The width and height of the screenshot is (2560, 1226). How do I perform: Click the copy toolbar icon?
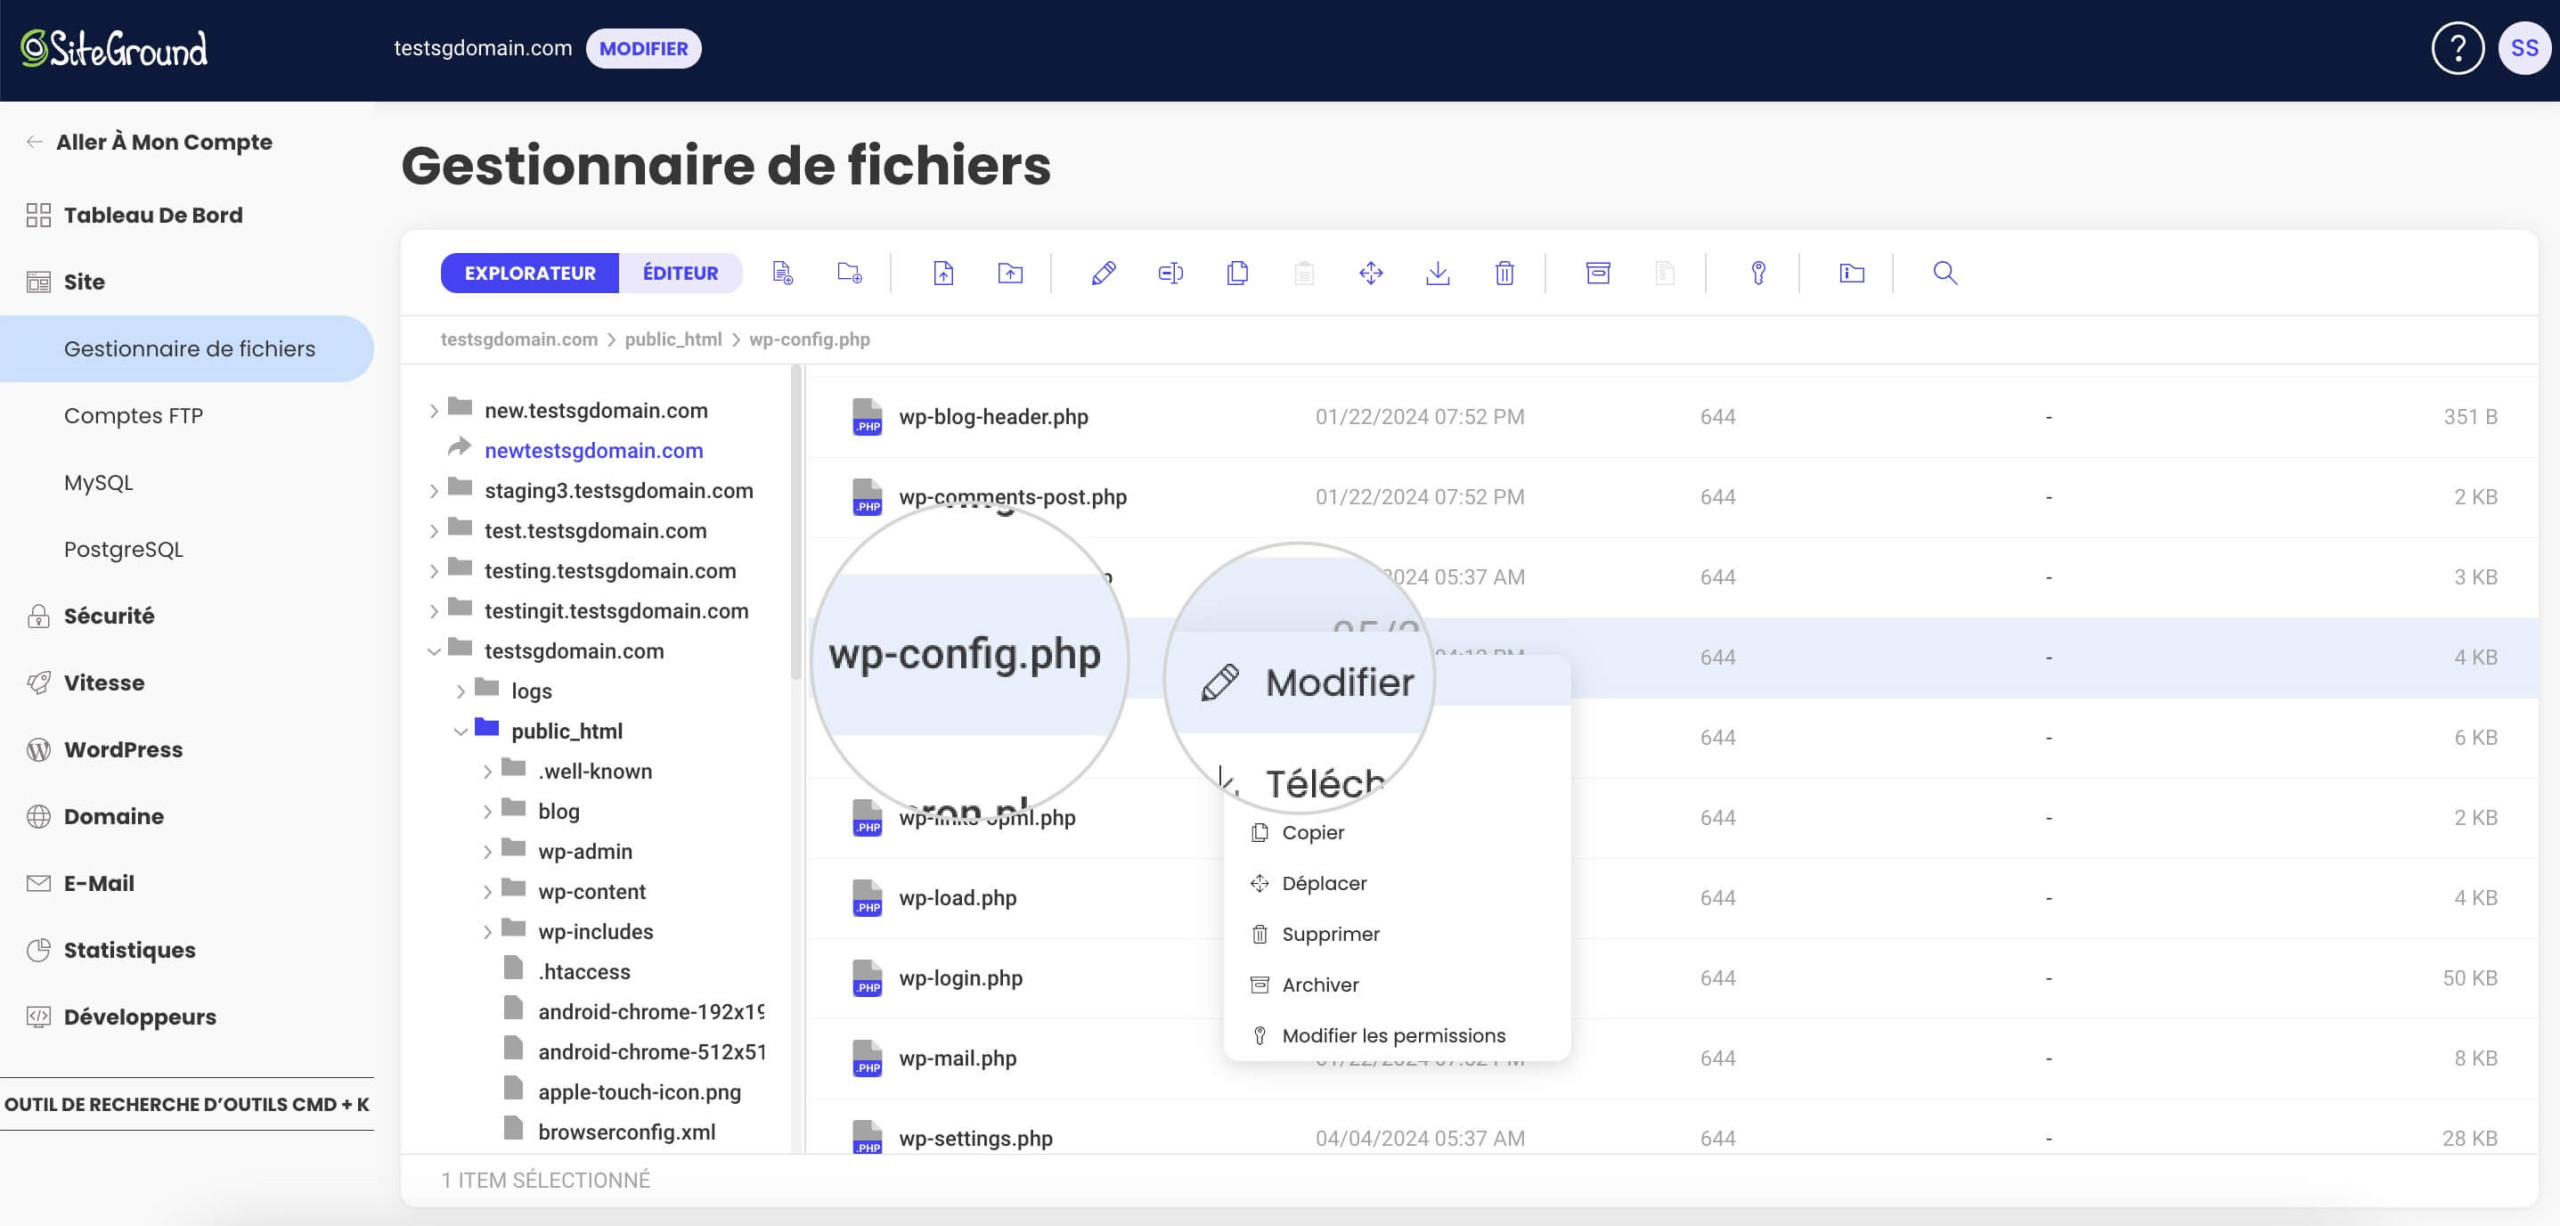[x=1237, y=273]
